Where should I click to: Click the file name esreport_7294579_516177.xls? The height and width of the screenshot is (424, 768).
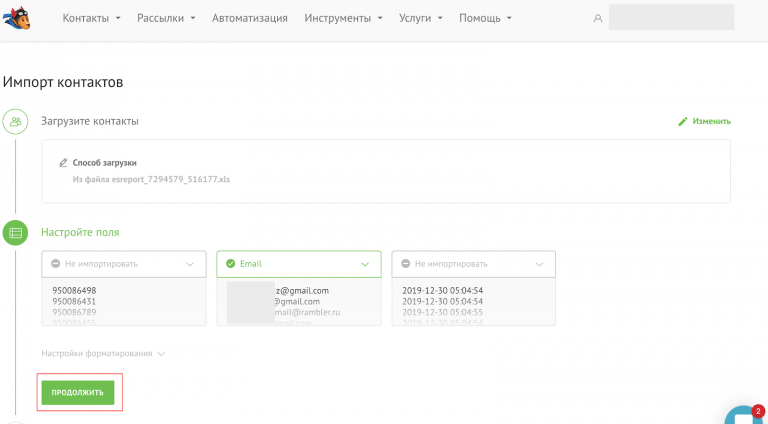point(170,179)
